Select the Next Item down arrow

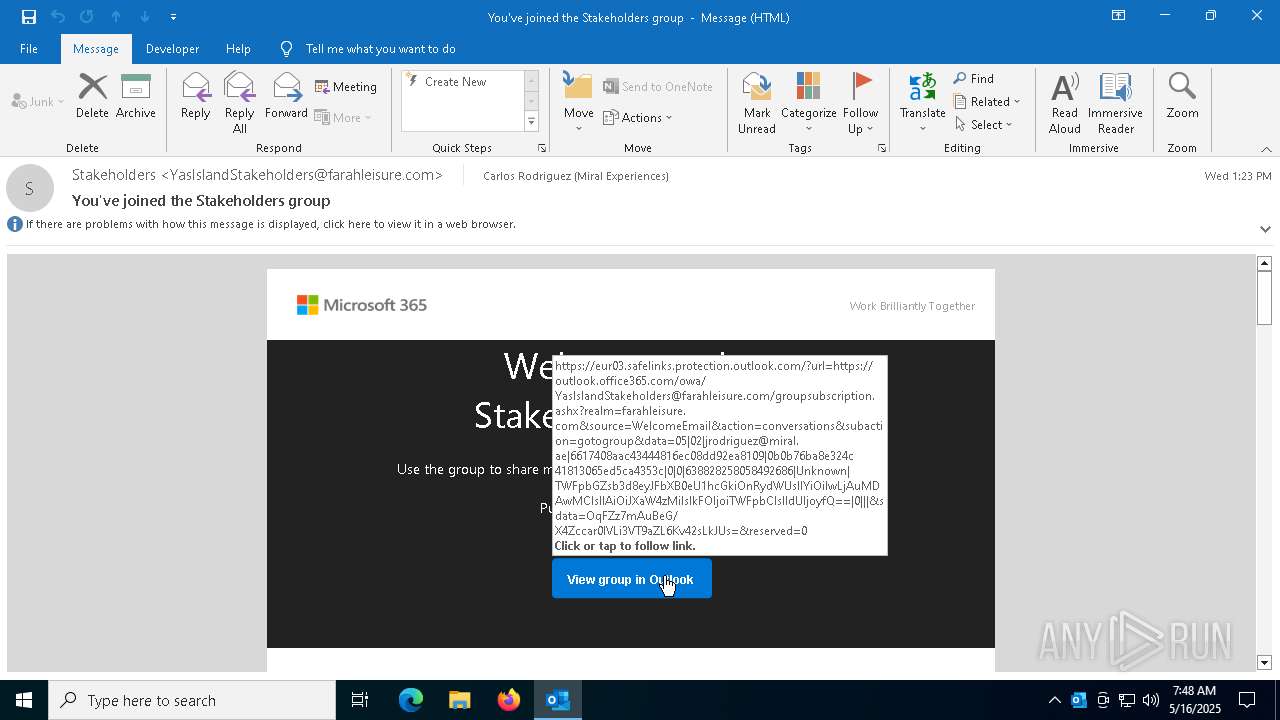coord(145,17)
